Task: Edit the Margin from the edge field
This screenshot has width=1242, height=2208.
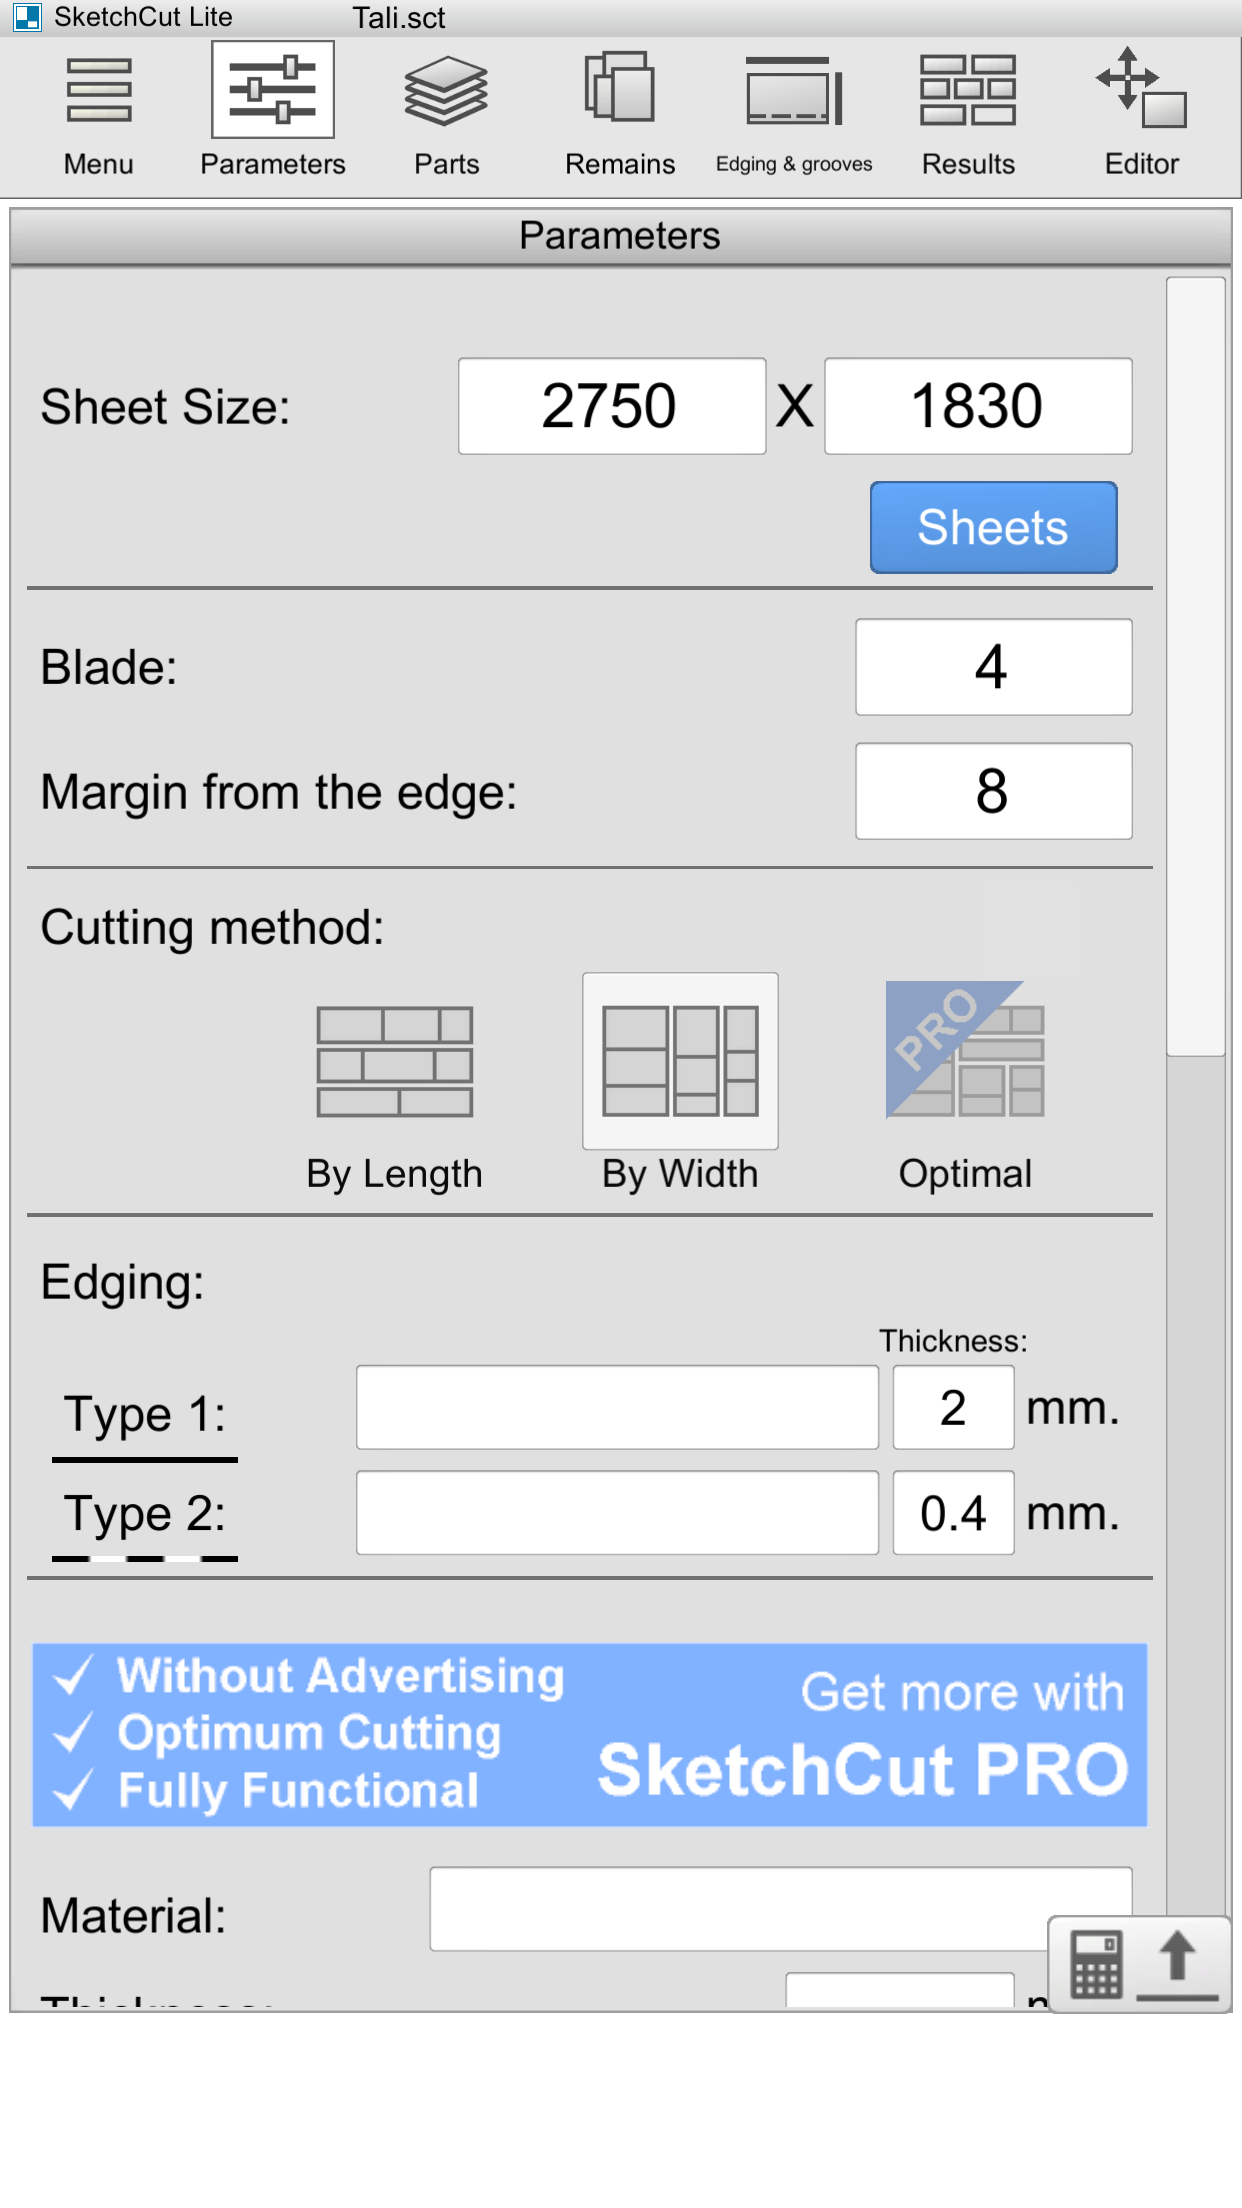Action: tap(993, 791)
